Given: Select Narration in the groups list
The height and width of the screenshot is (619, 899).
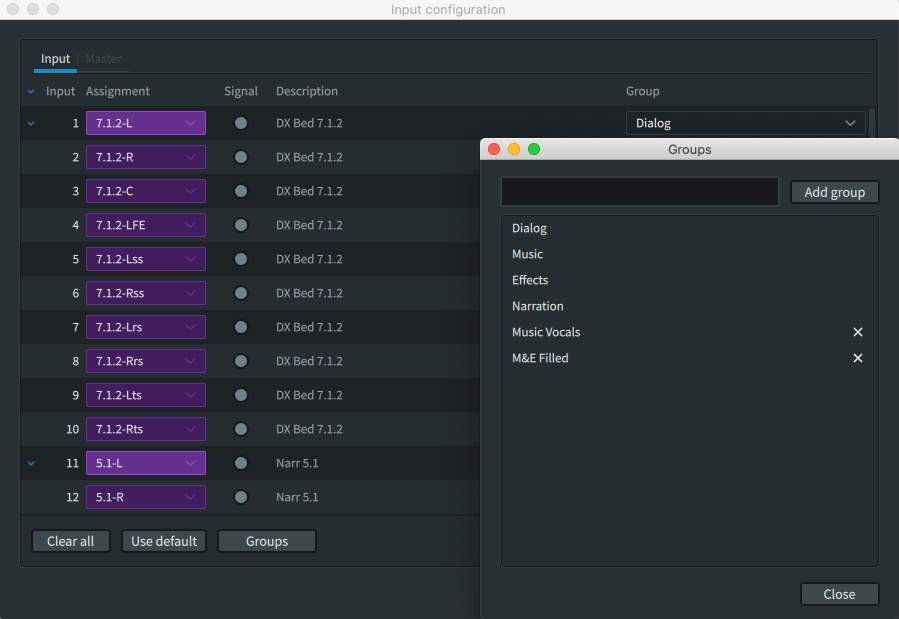Looking at the screenshot, I should (538, 306).
